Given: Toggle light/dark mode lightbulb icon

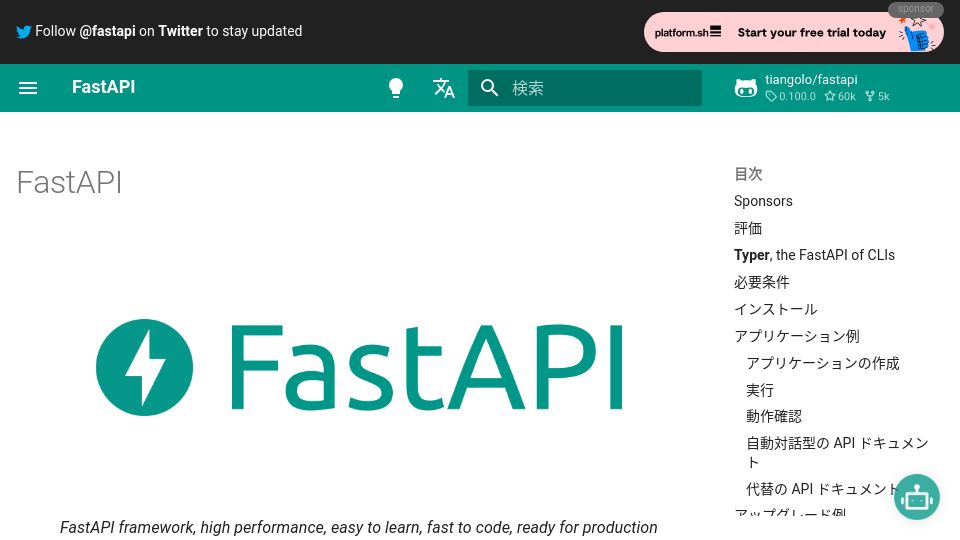Looking at the screenshot, I should 396,88.
